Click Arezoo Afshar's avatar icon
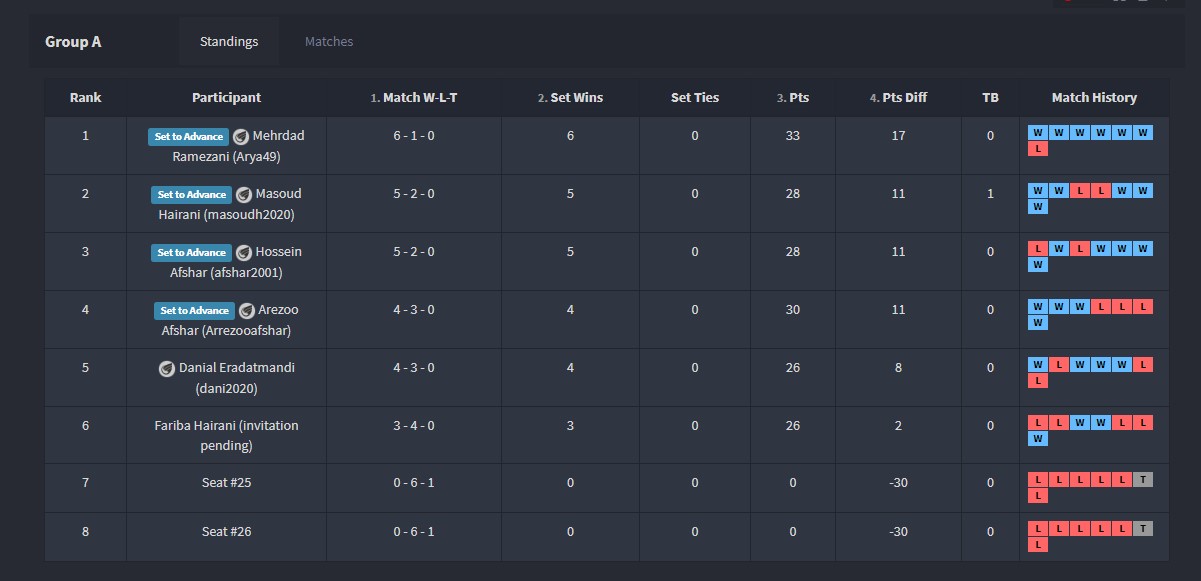This screenshot has height=581, width=1201. (246, 311)
